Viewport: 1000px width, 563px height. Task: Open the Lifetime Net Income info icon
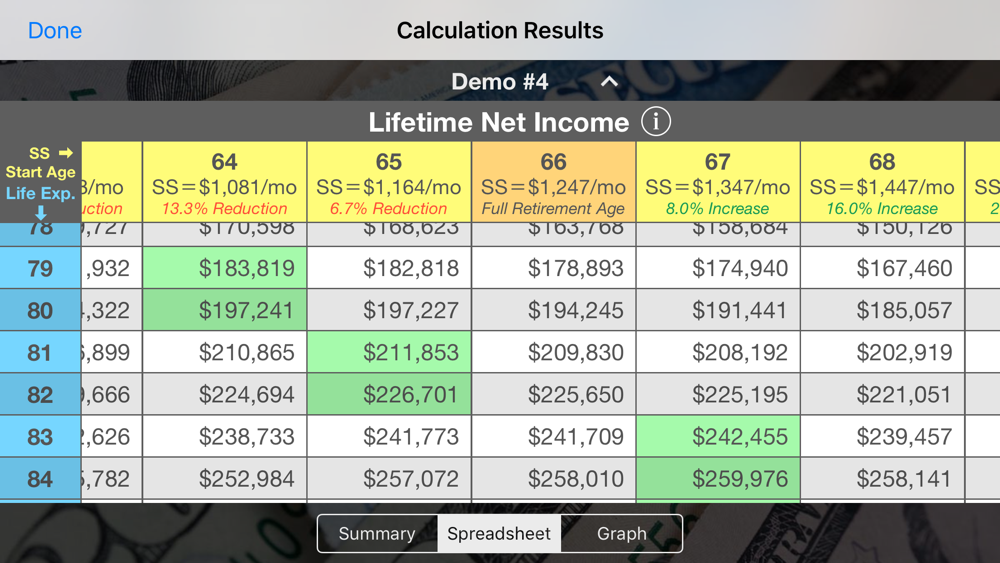click(x=656, y=121)
